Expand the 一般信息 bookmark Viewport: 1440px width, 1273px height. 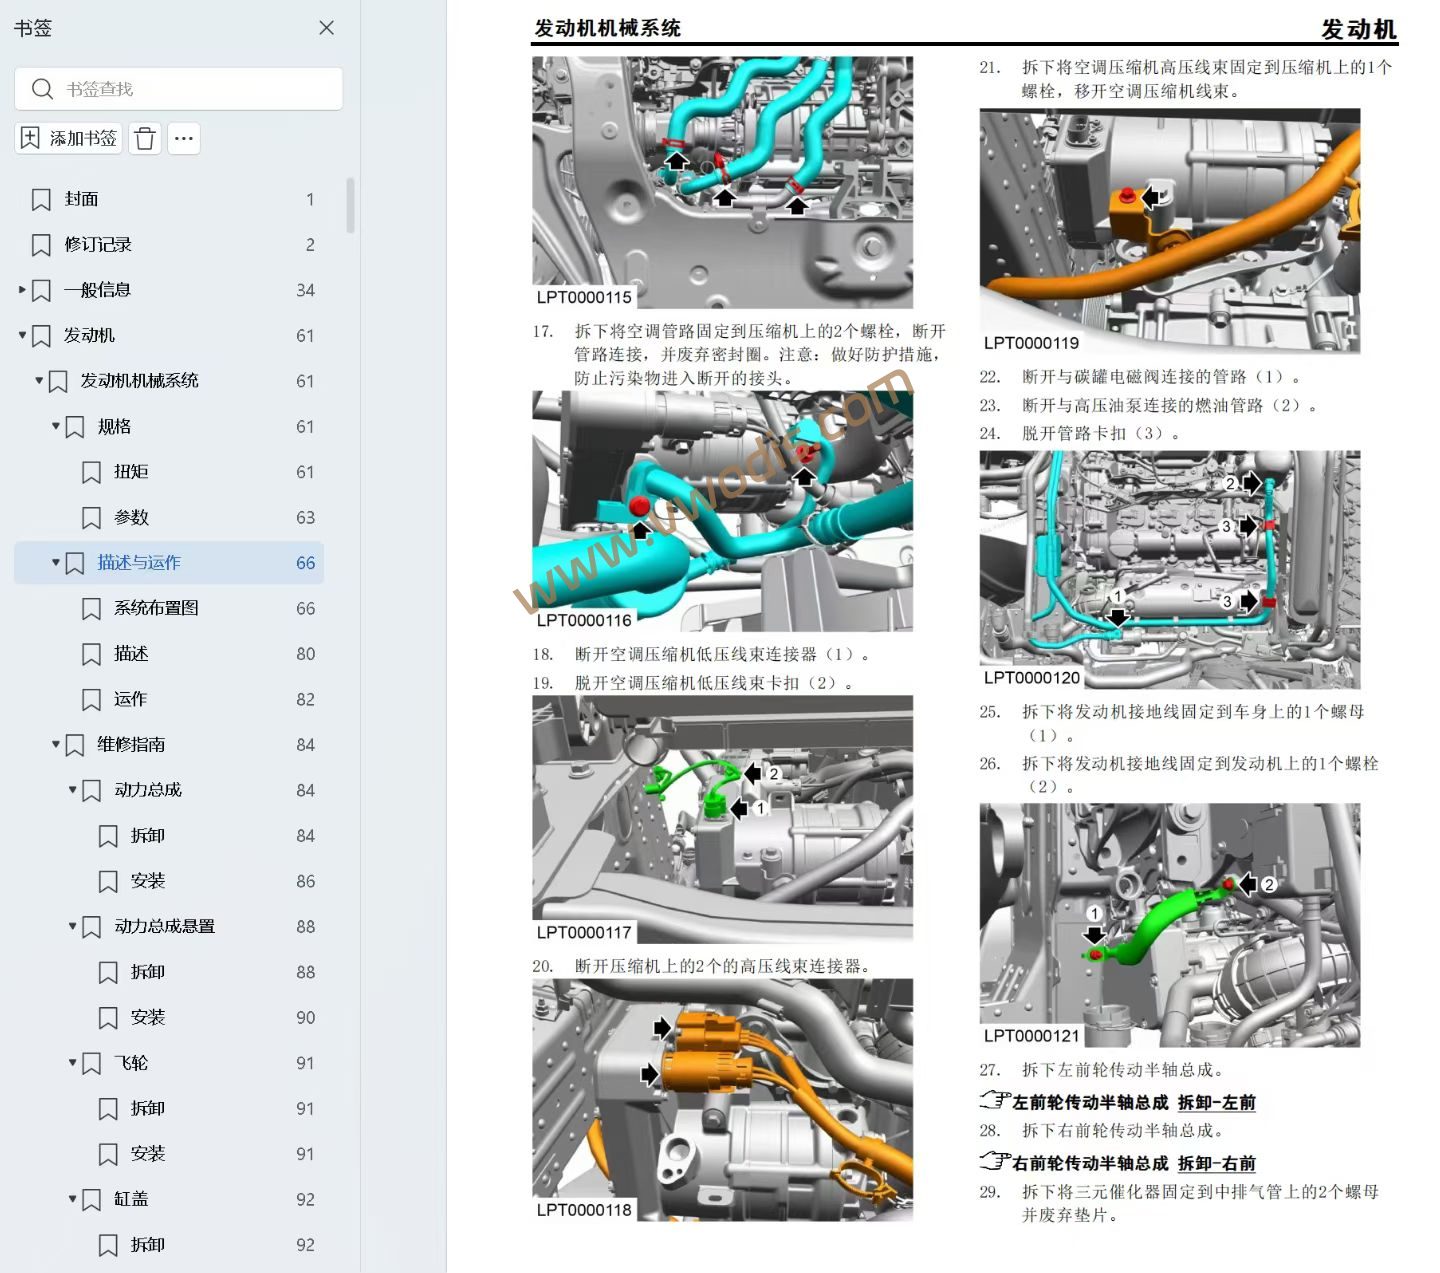(22, 290)
